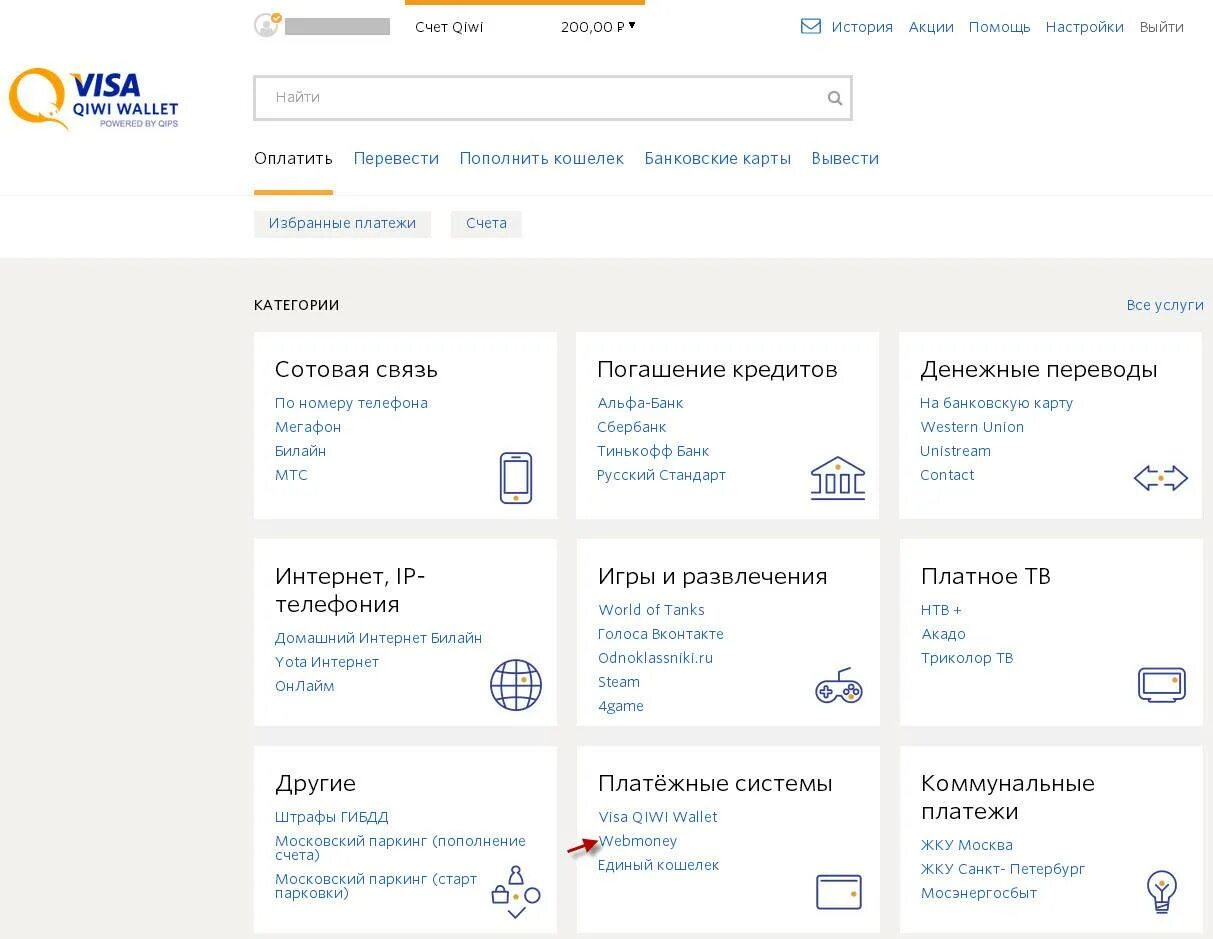Click the Счета button
Viewport: 1213px width, 939px height.
click(x=486, y=224)
